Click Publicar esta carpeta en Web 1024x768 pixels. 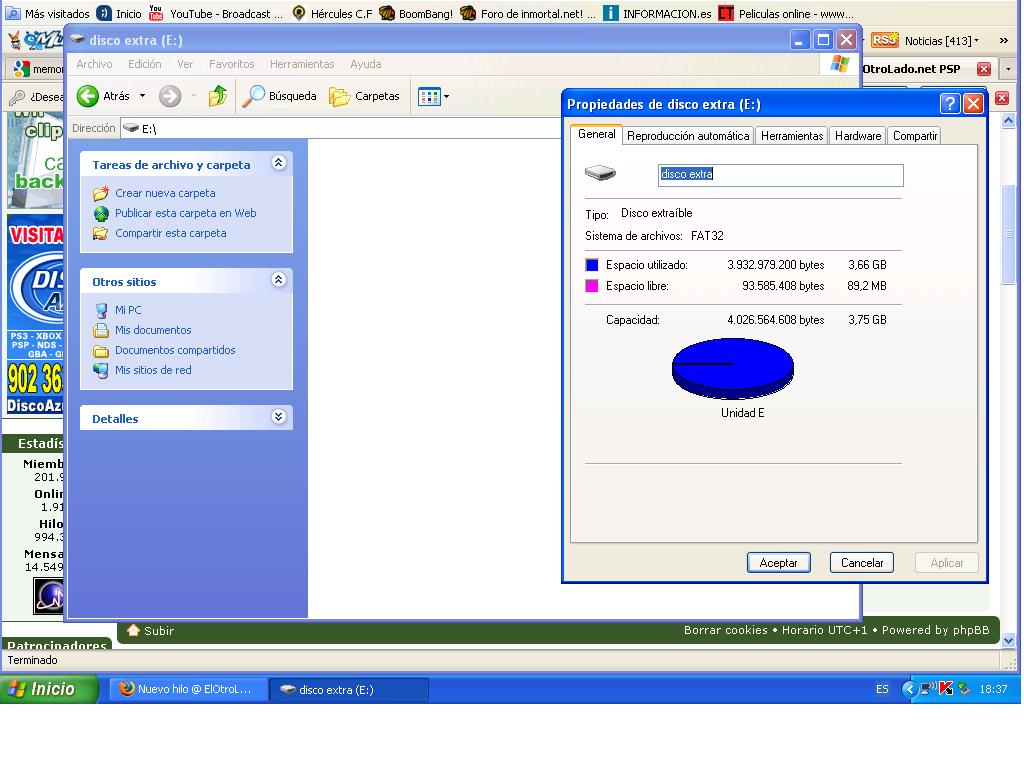pos(185,213)
